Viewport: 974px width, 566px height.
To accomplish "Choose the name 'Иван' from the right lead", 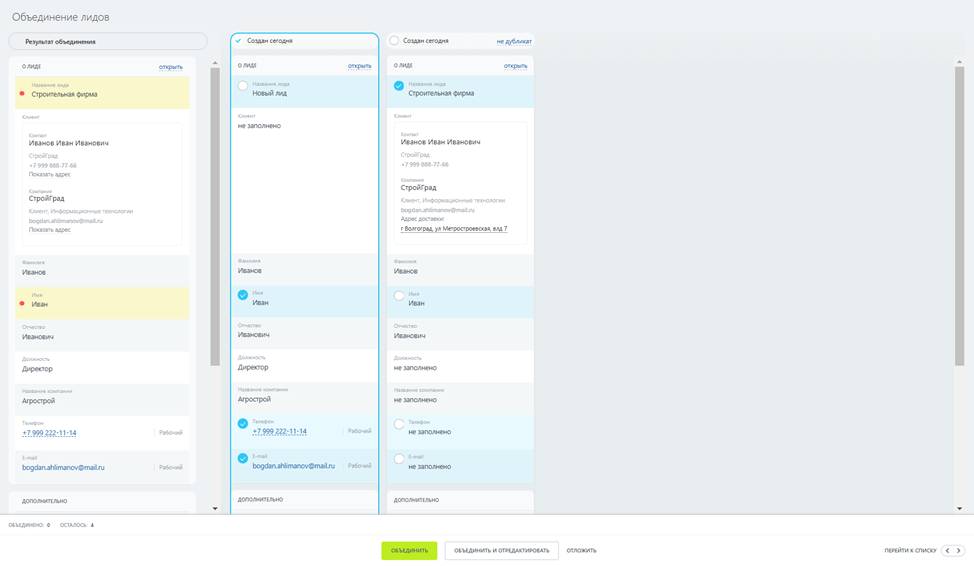I will coord(399,296).
